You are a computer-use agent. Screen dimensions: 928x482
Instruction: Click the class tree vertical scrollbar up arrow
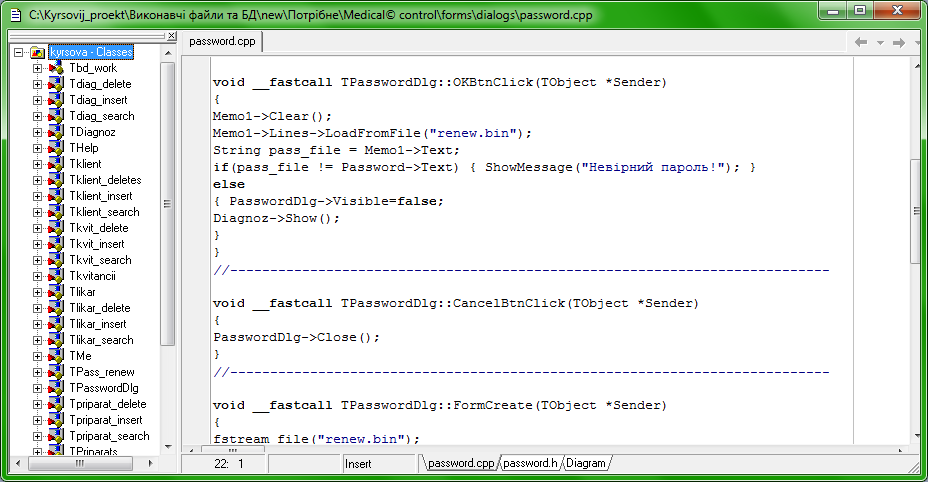tap(168, 53)
